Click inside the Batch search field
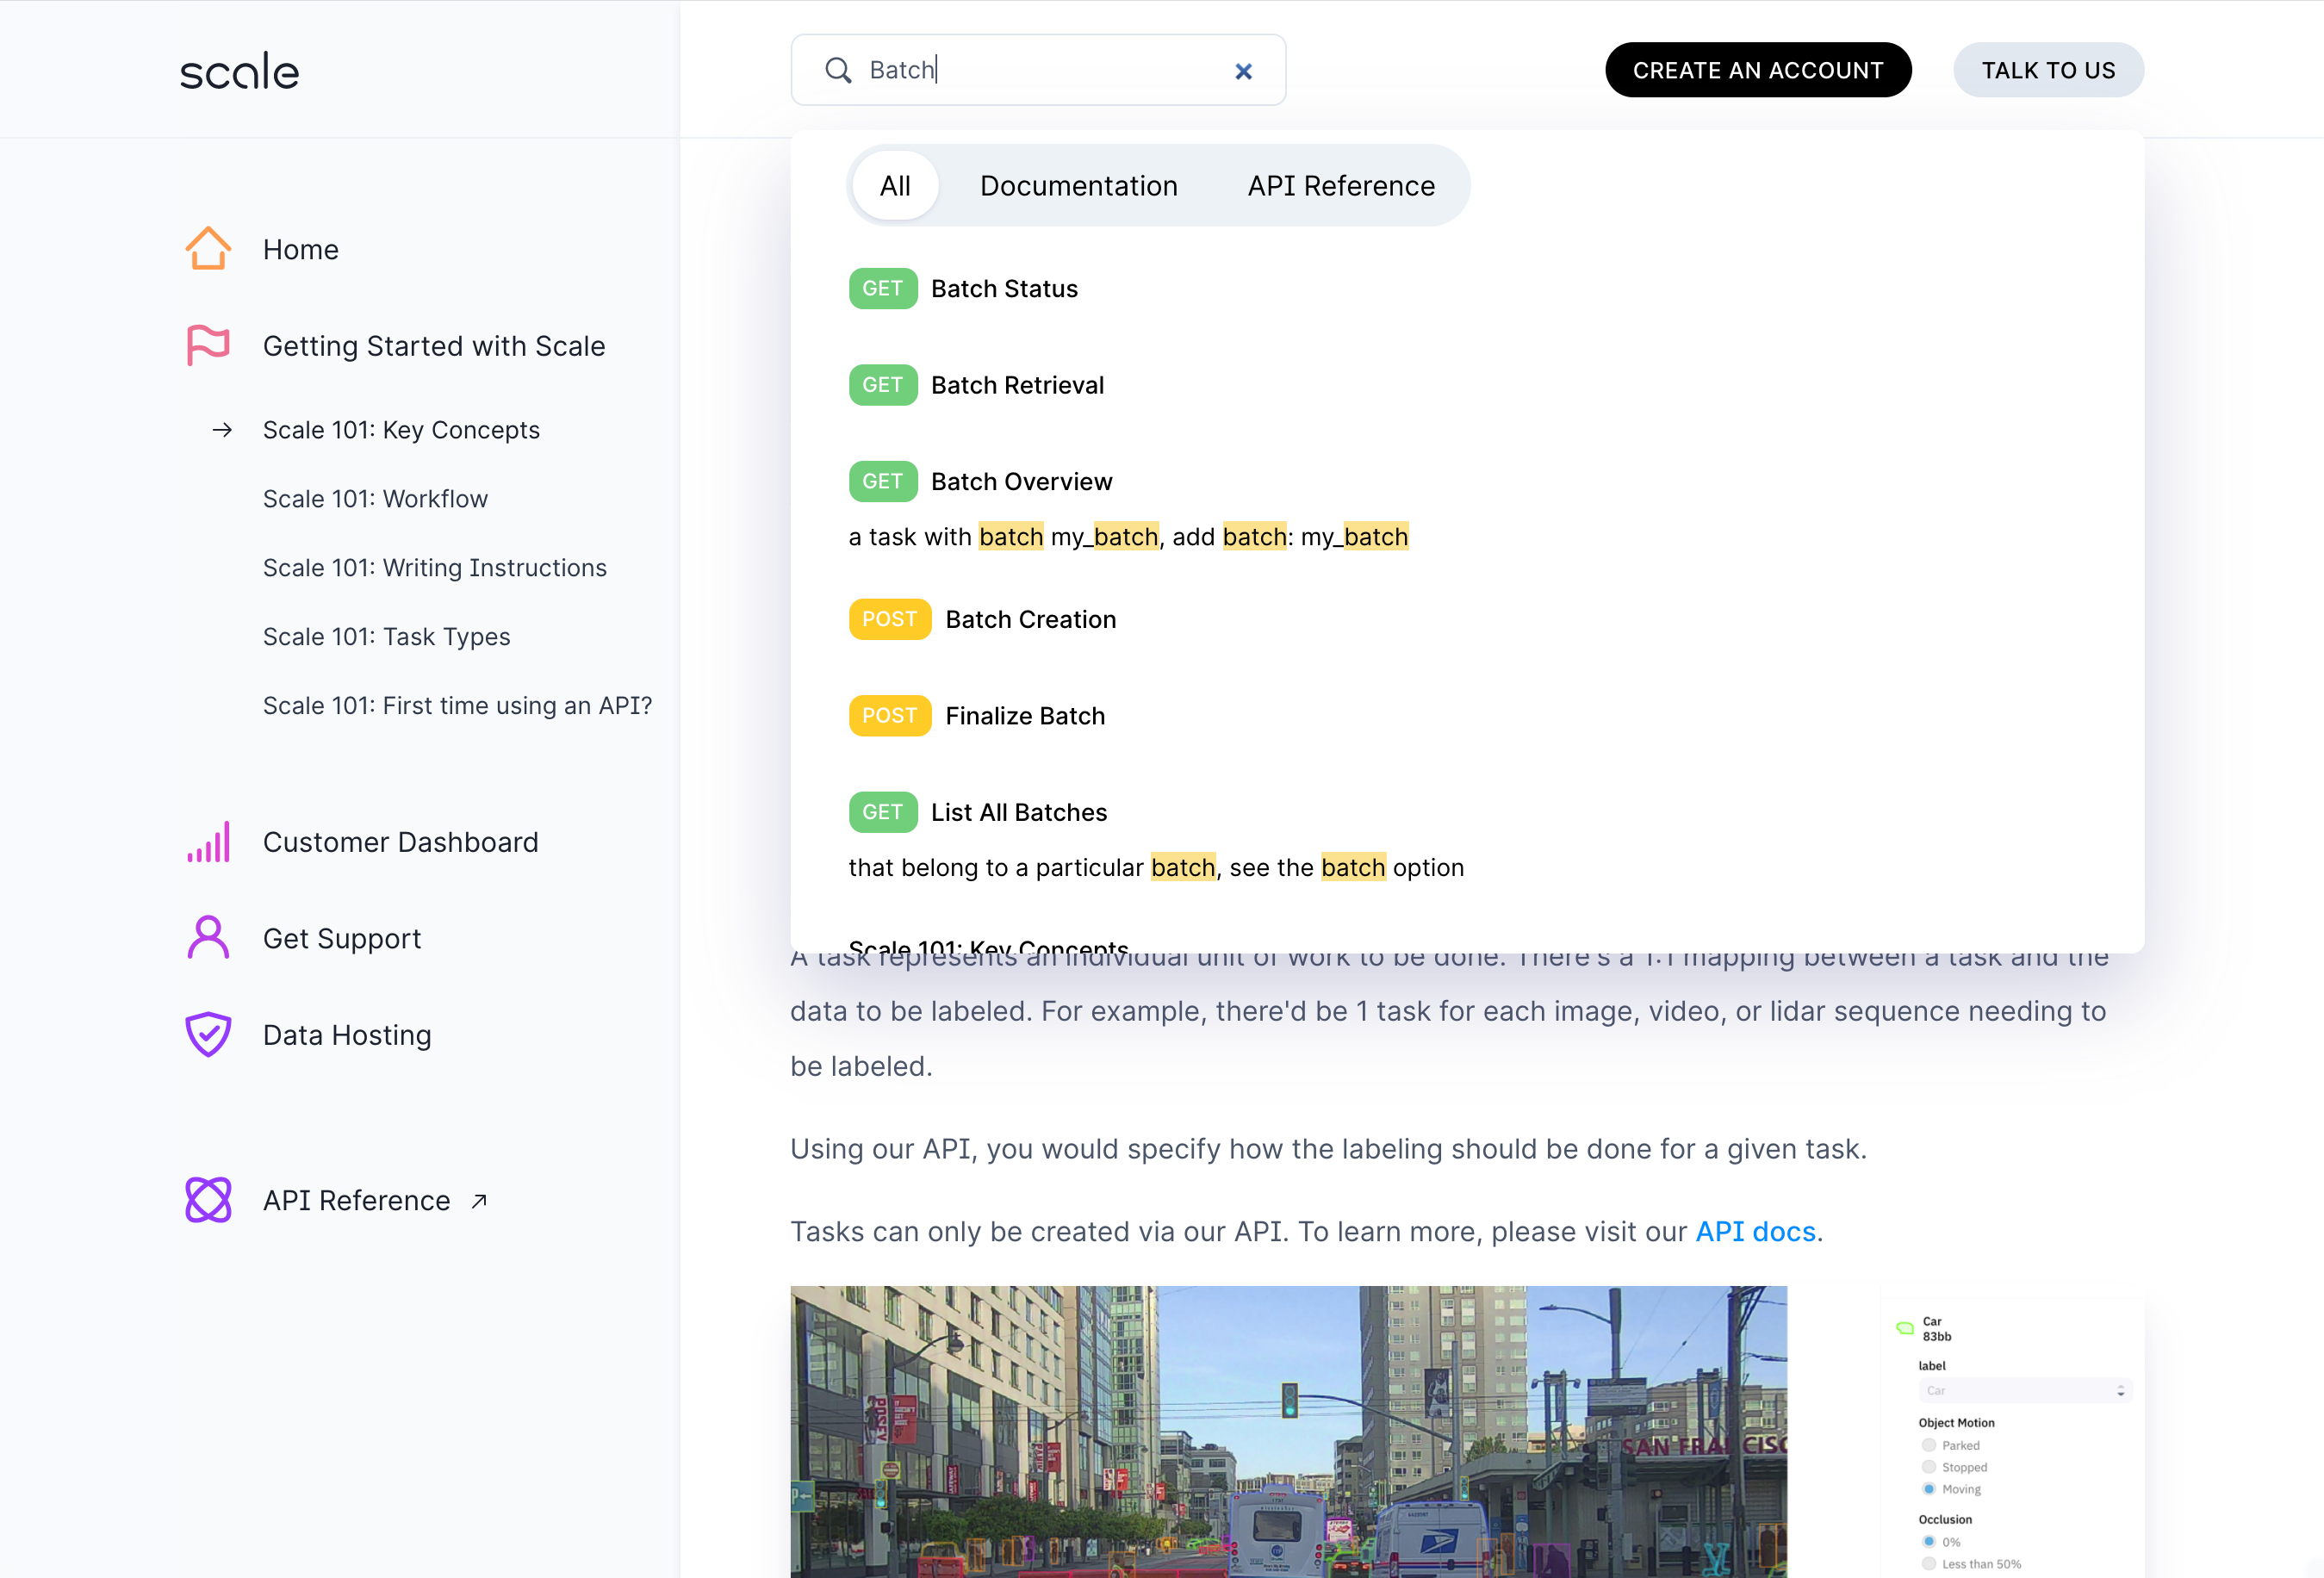Image resolution: width=2324 pixels, height=1578 pixels. pos(1038,70)
